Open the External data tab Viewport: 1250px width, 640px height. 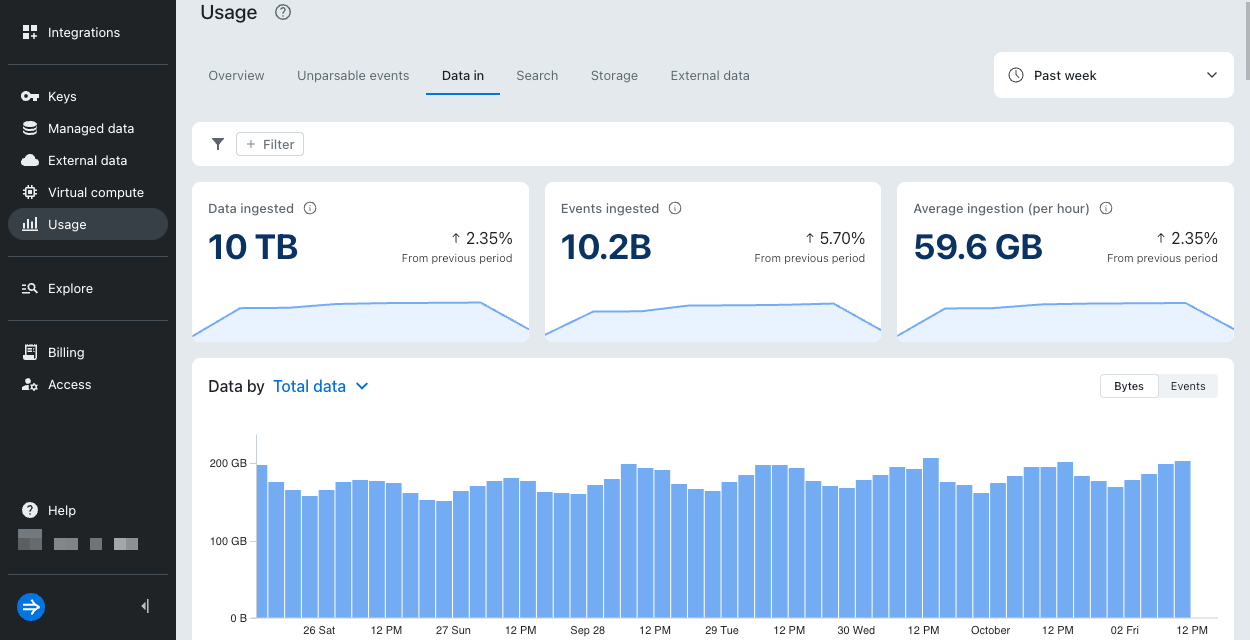point(710,75)
